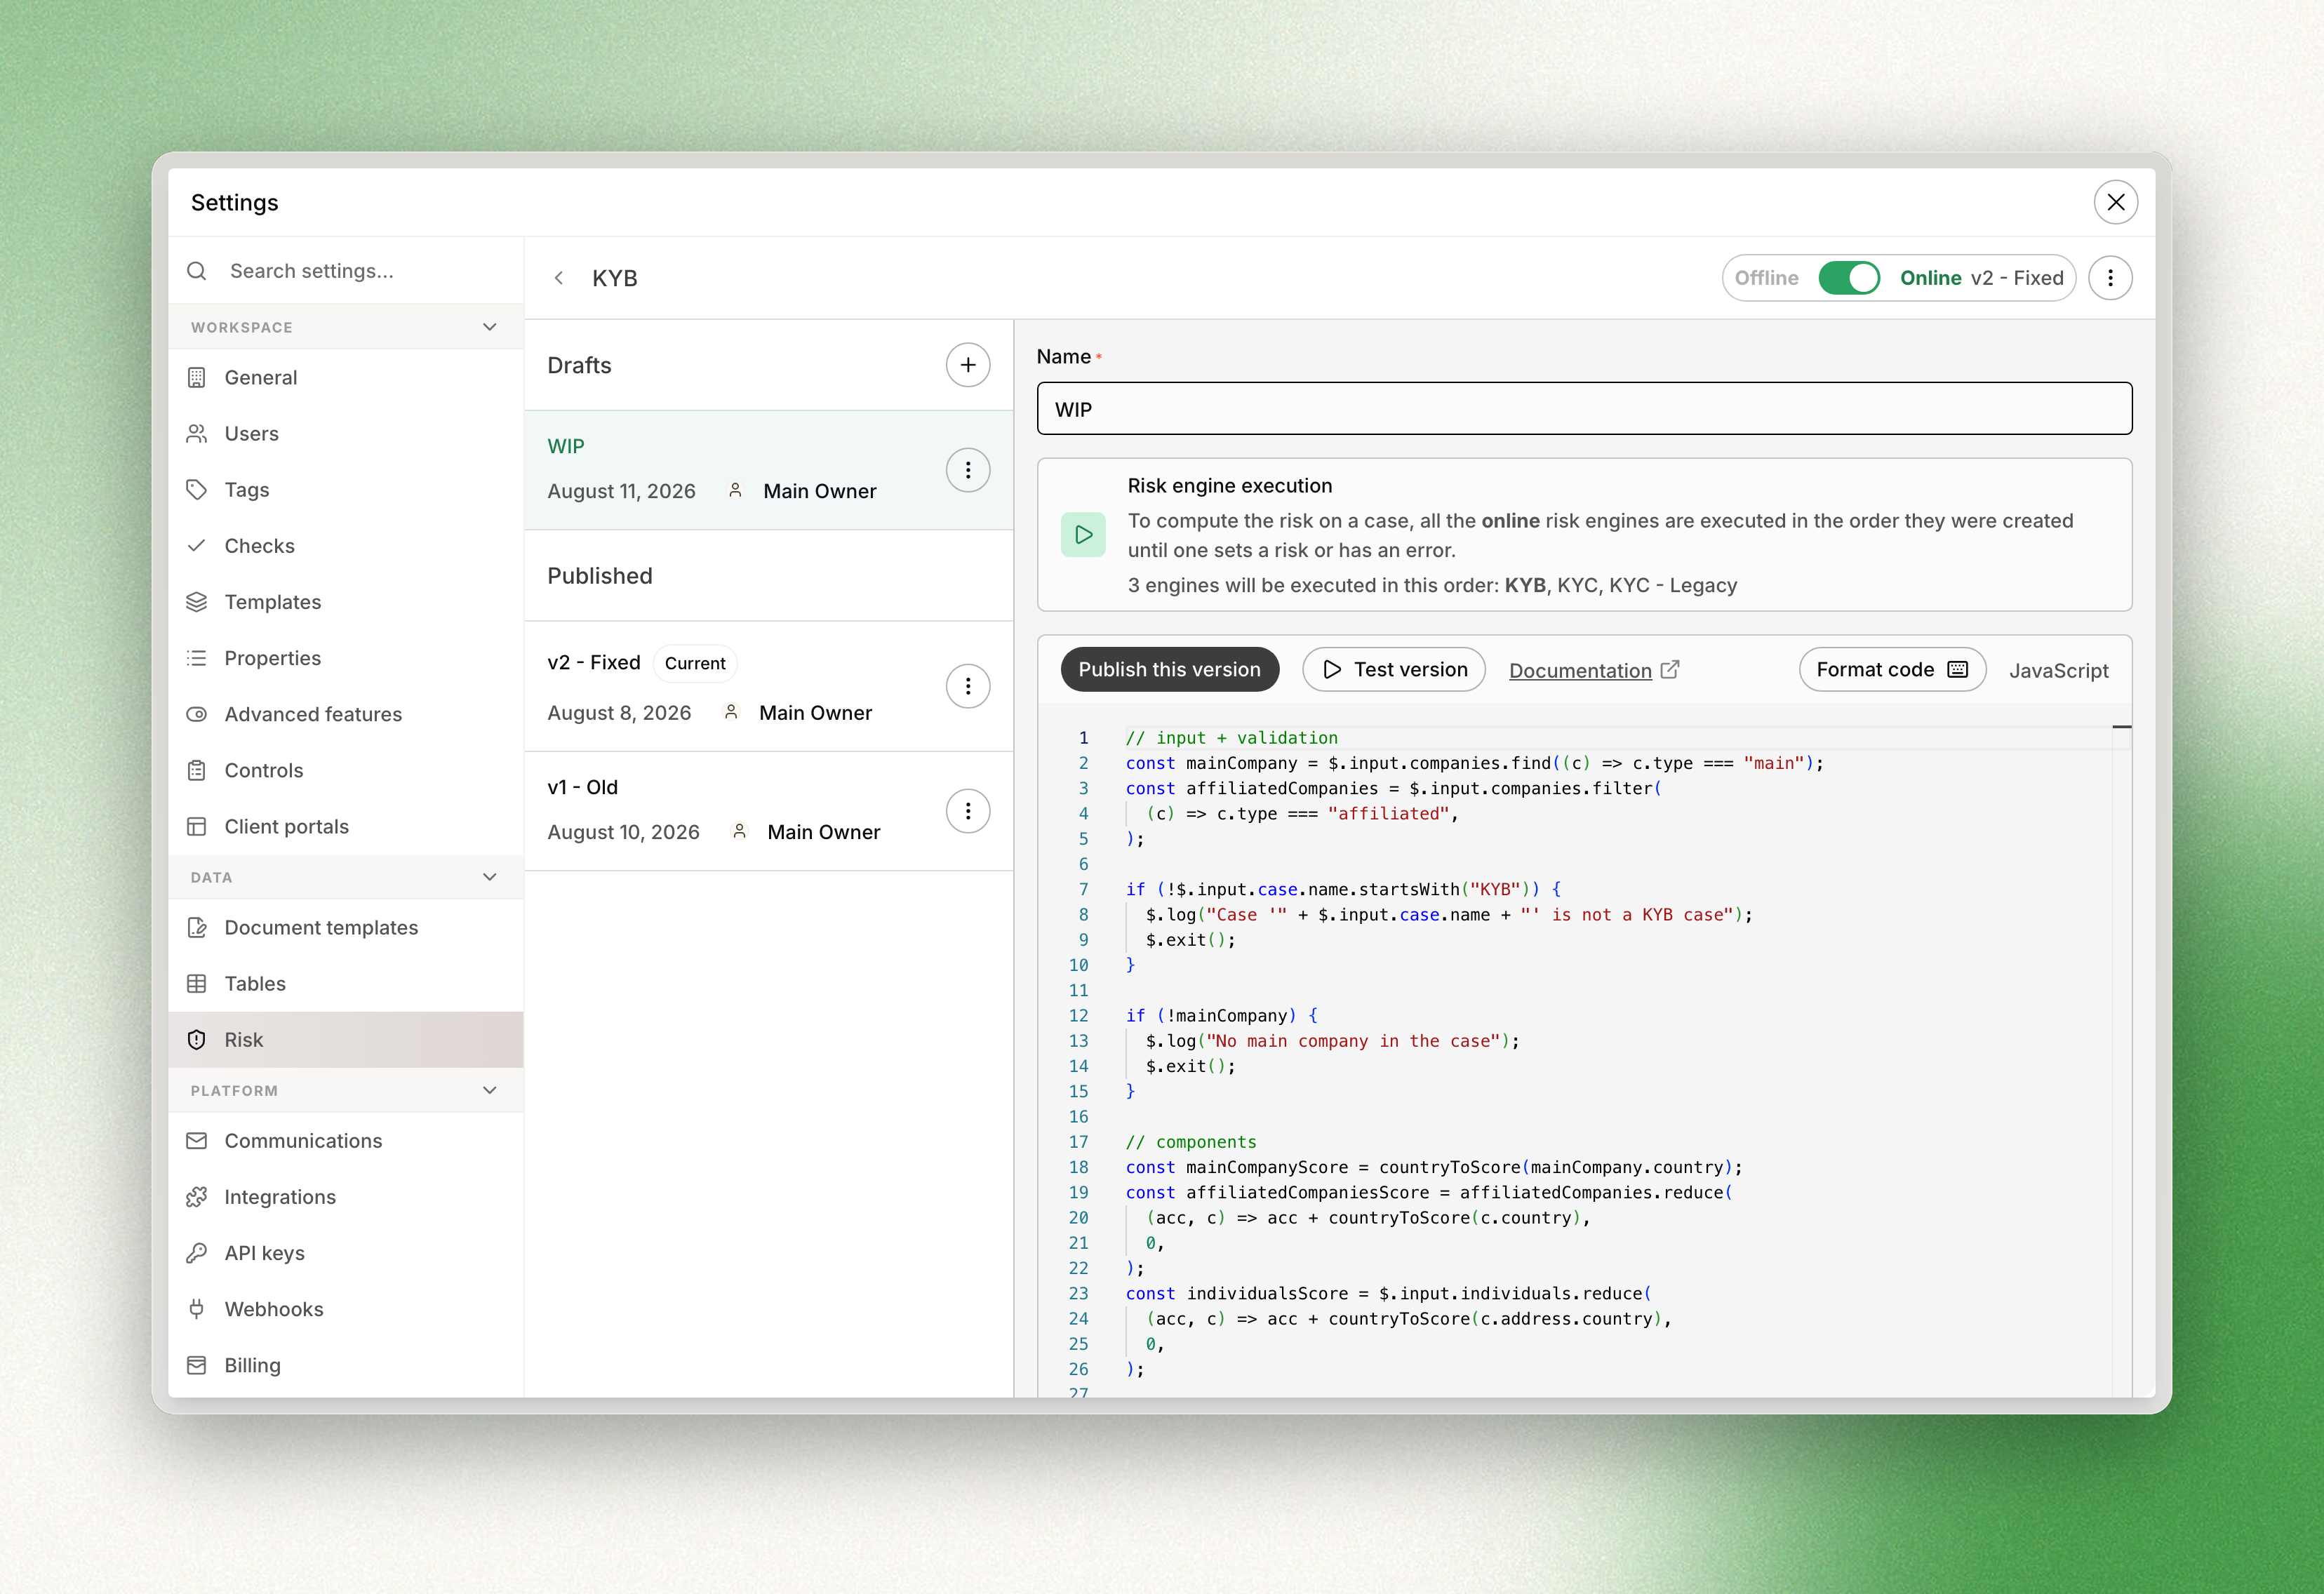Click the Users people icon
The image size is (2324, 1594).
pyautogui.click(x=197, y=433)
